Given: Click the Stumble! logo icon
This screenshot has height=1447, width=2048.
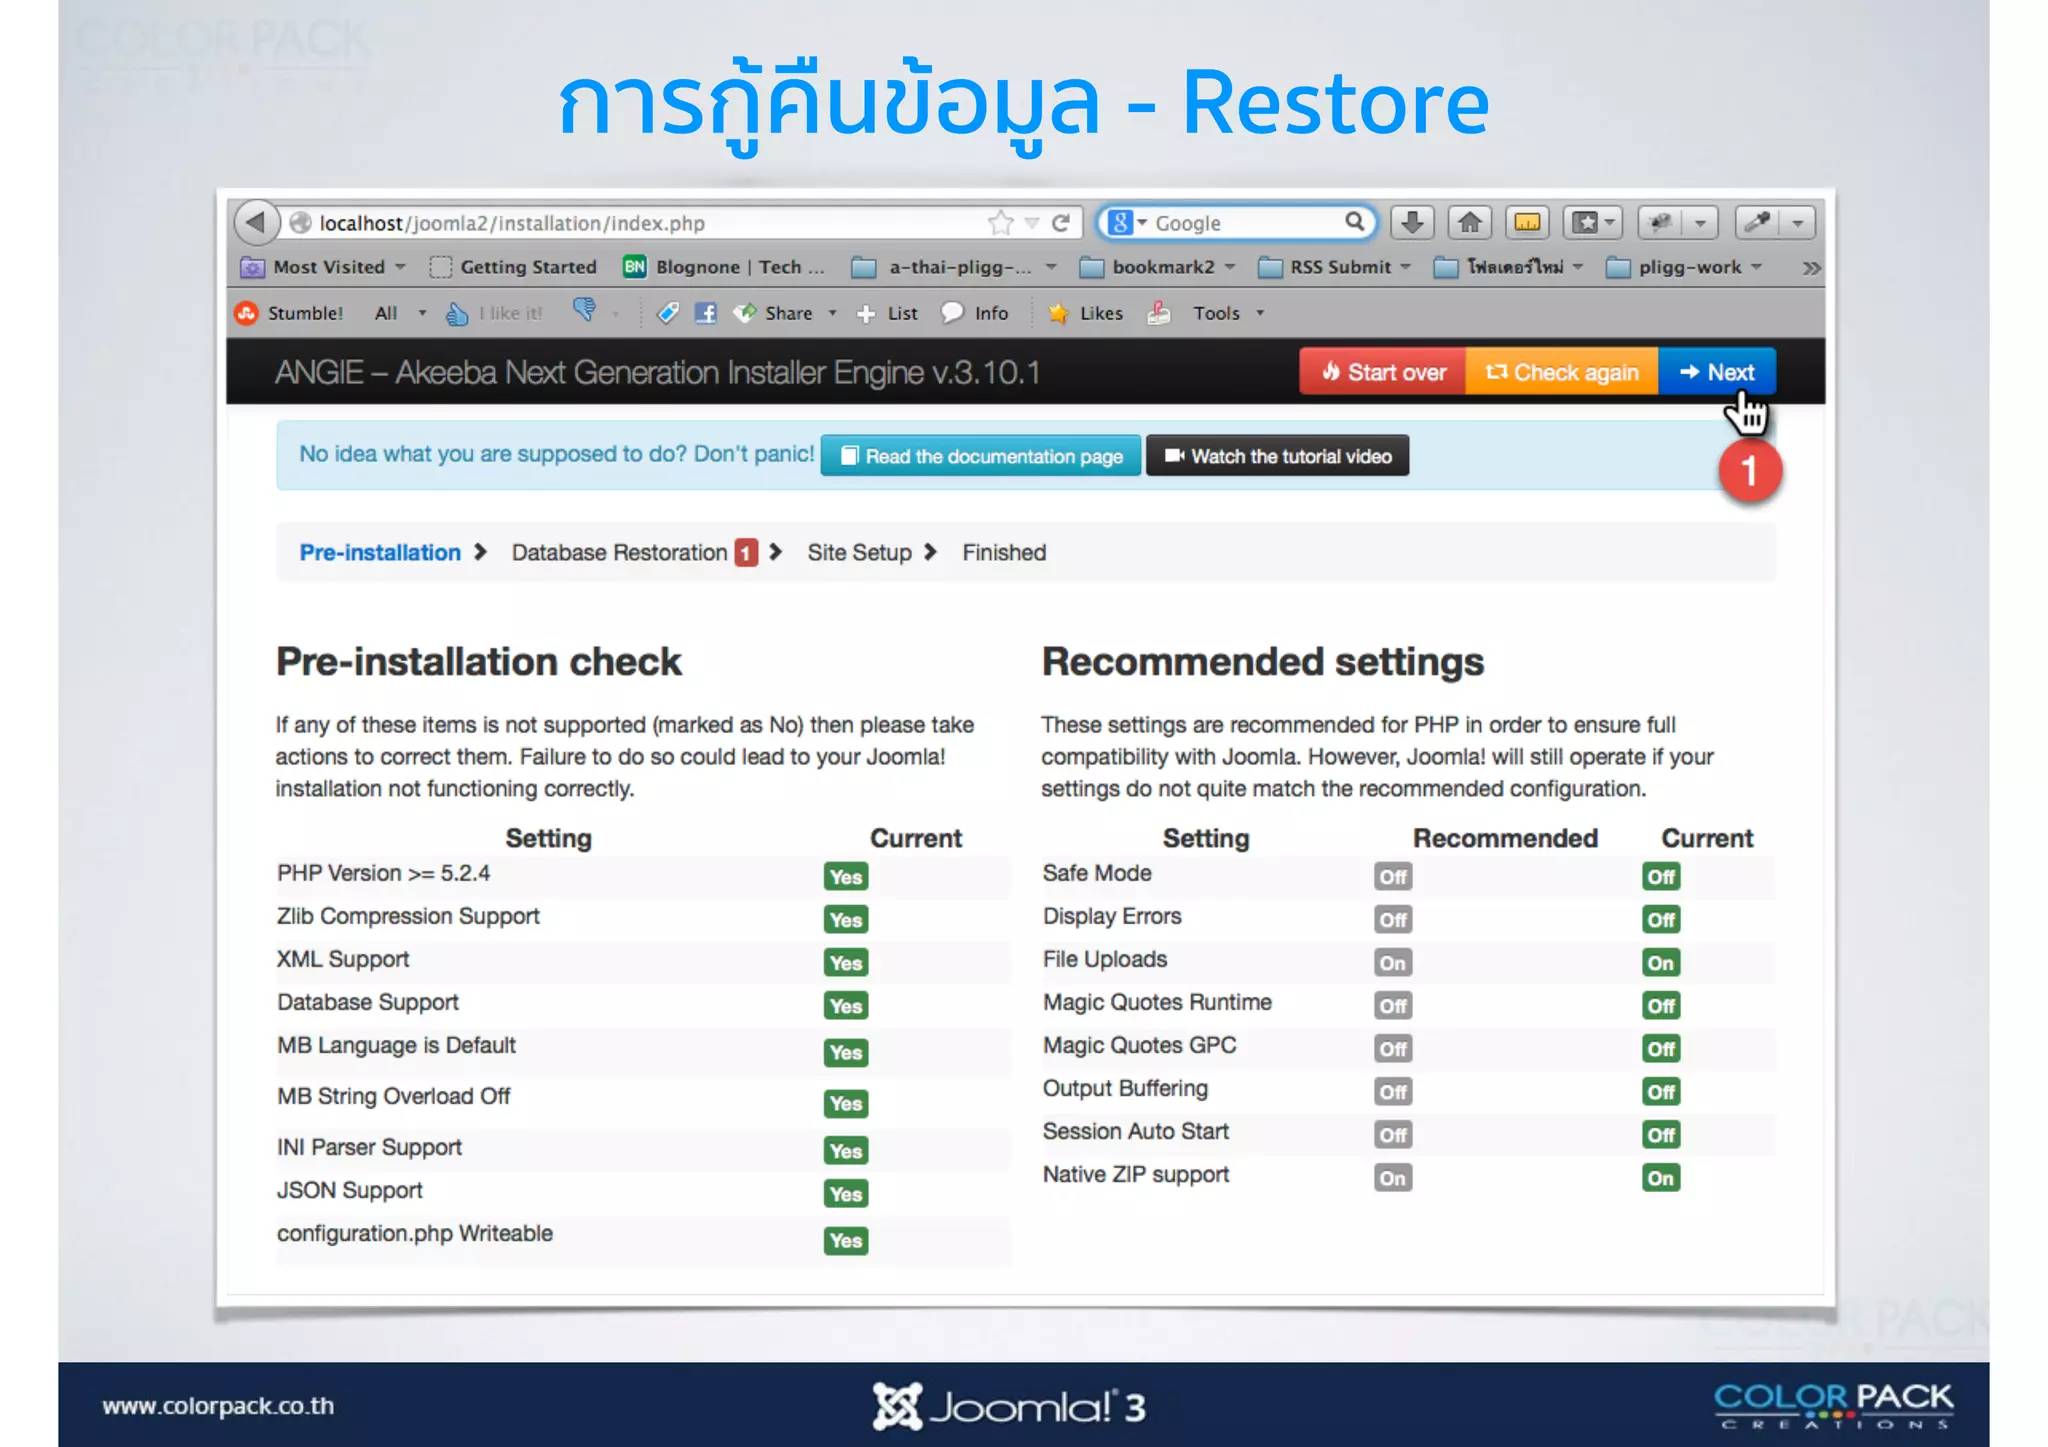Looking at the screenshot, I should pos(247,313).
